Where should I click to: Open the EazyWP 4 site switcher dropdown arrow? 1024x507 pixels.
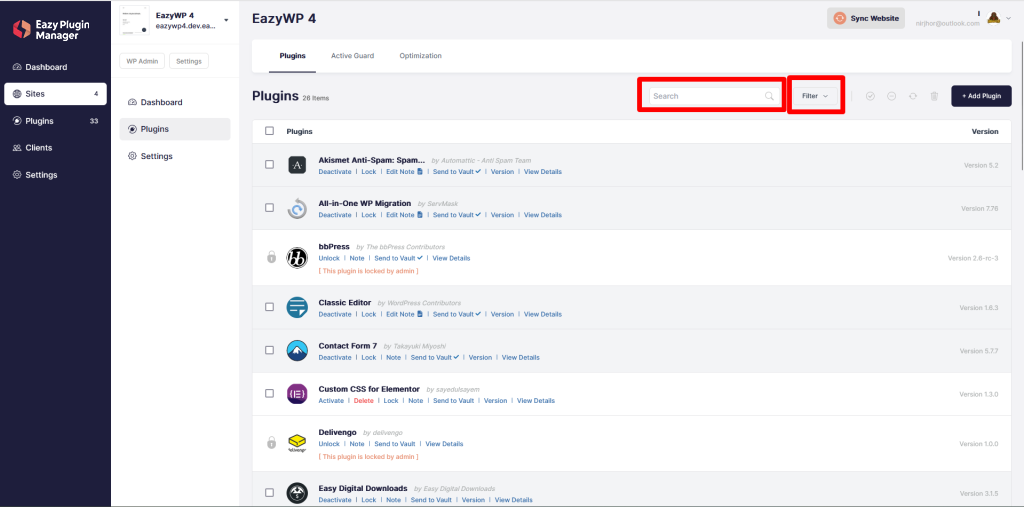point(226,20)
